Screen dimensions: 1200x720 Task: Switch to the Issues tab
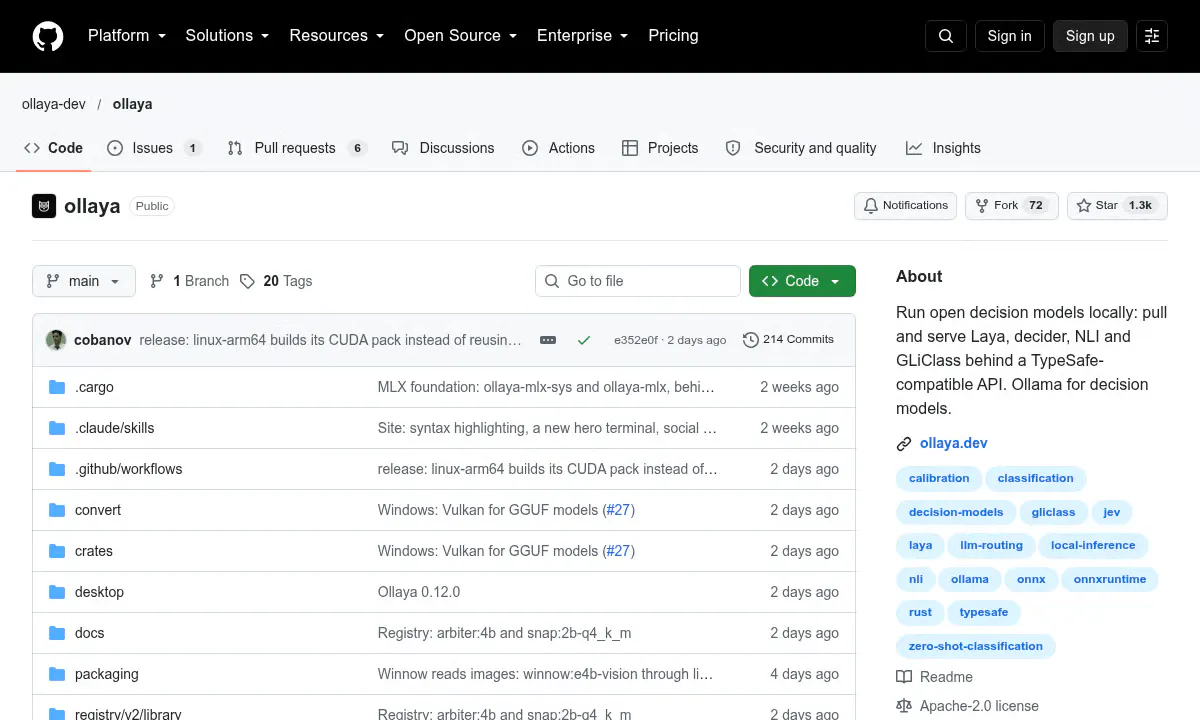pyautogui.click(x=154, y=148)
